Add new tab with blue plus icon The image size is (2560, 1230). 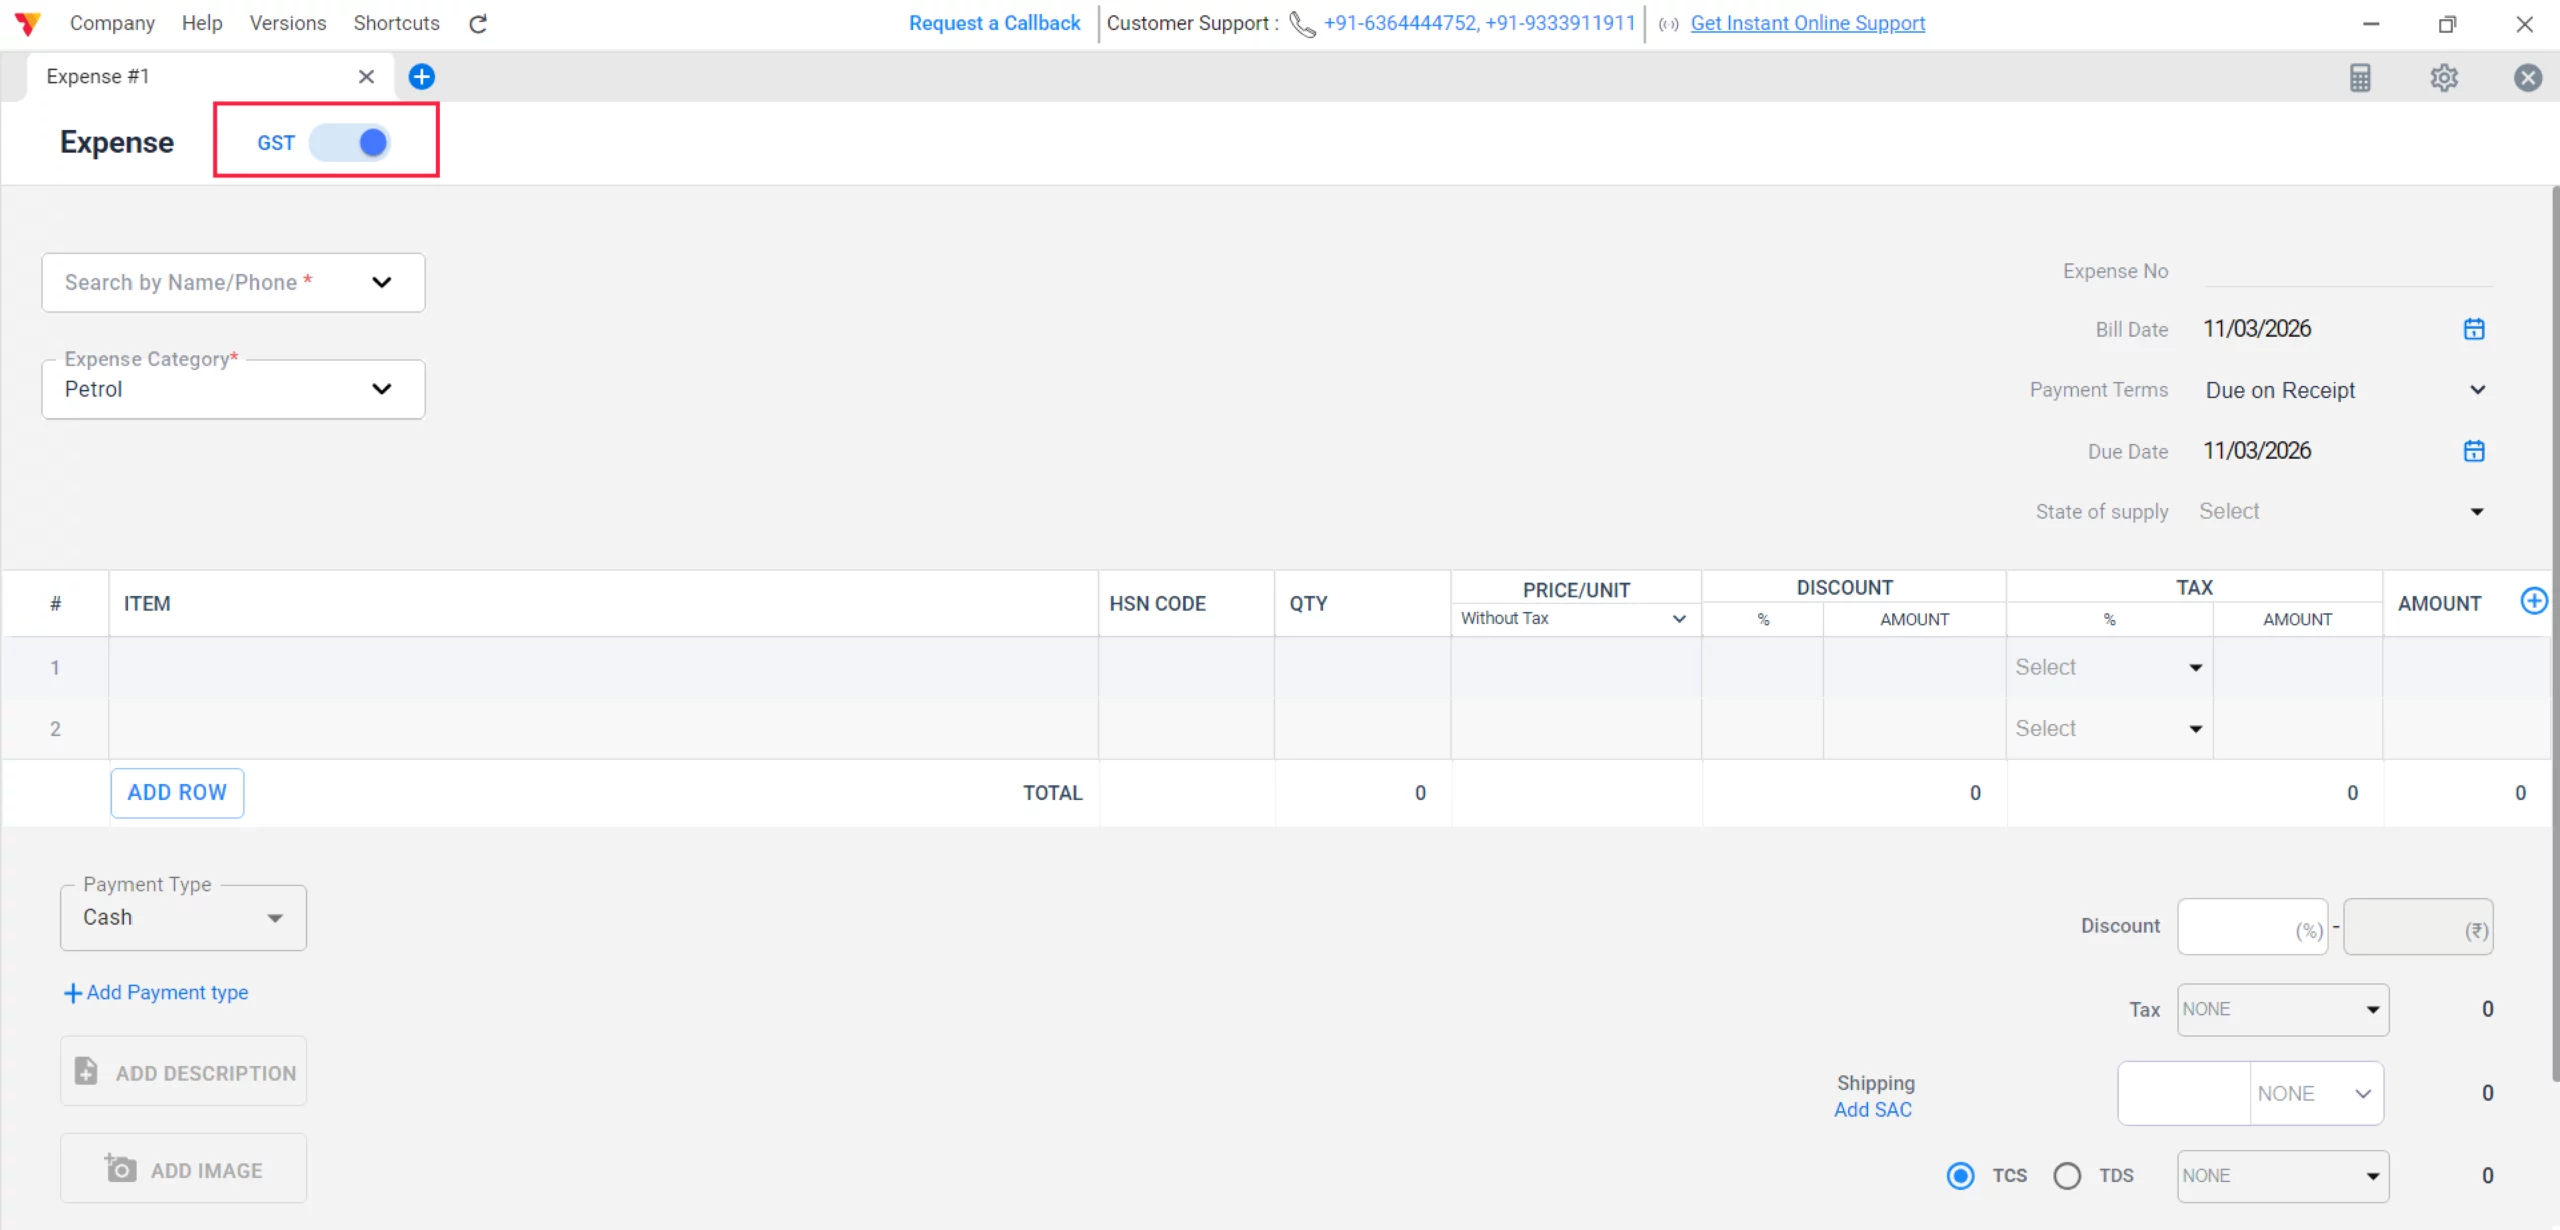pos(422,77)
